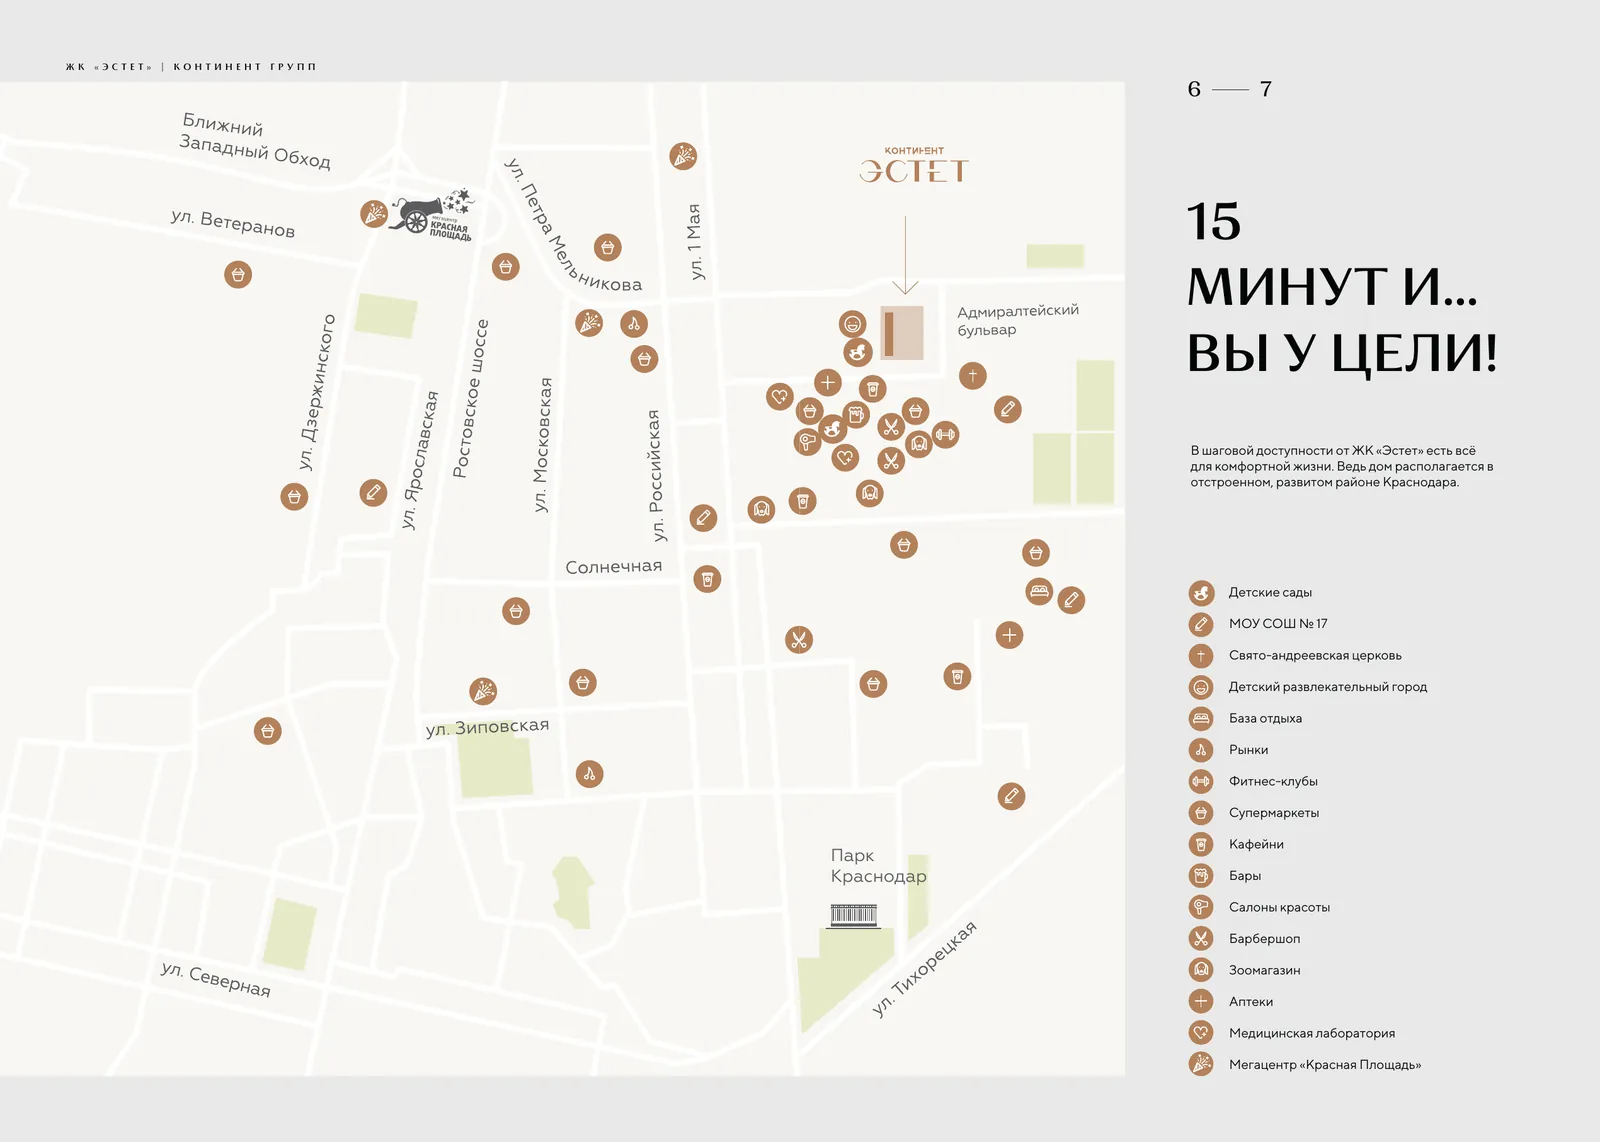This screenshot has height=1142, width=1600.
Task: Click the ул. Зиповская label
Action: tap(488, 727)
